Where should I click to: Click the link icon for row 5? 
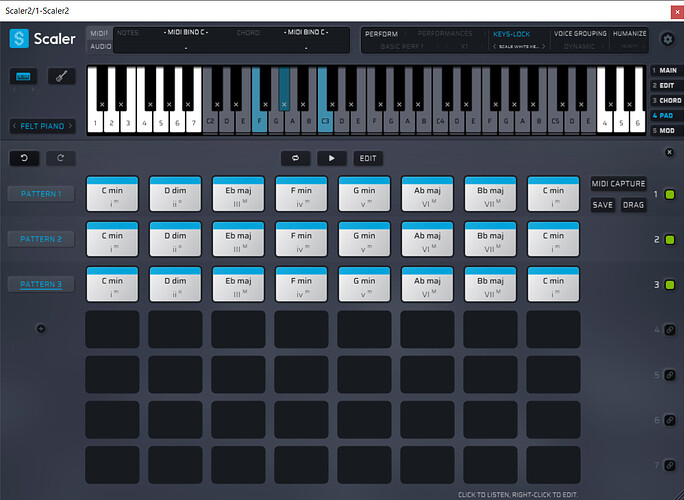670,375
